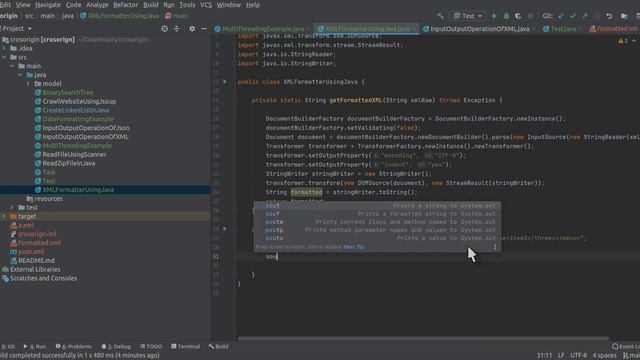Open External Libraries node

[x=35, y=269]
